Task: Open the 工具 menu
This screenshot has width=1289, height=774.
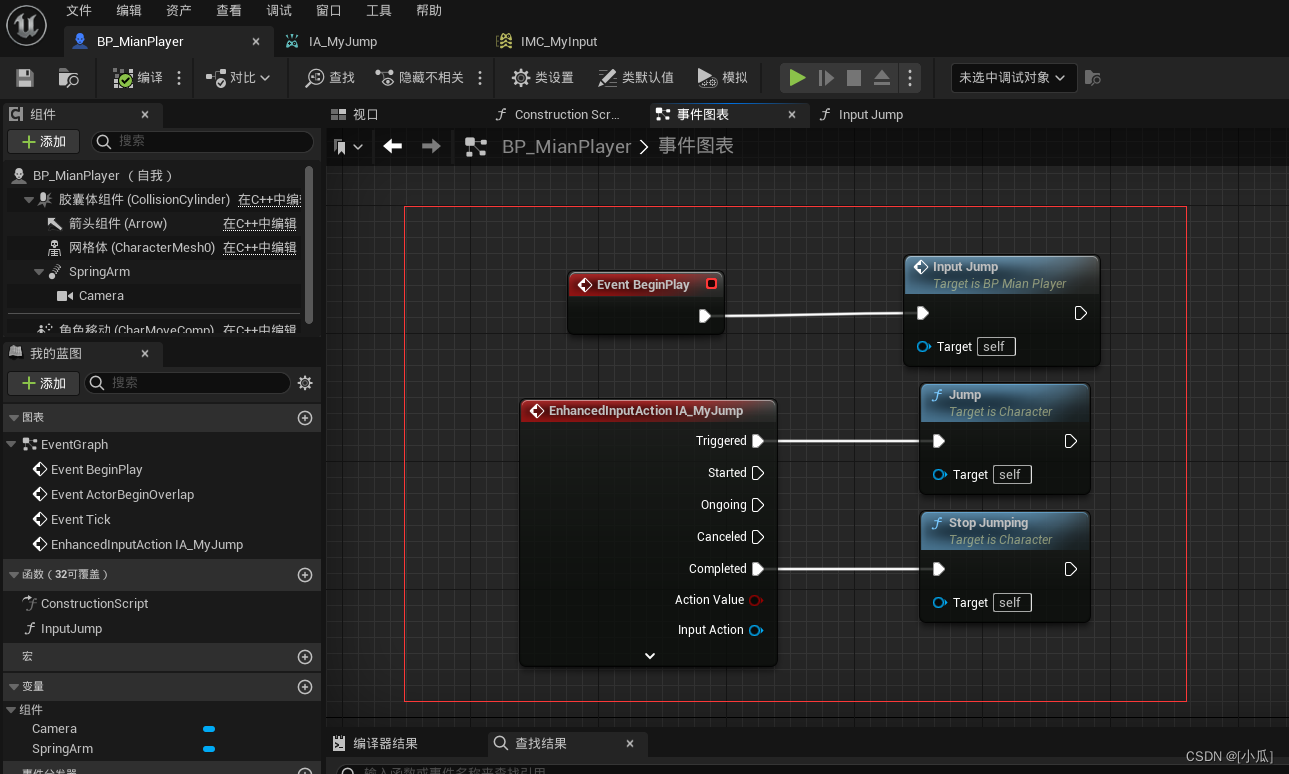Action: [379, 10]
